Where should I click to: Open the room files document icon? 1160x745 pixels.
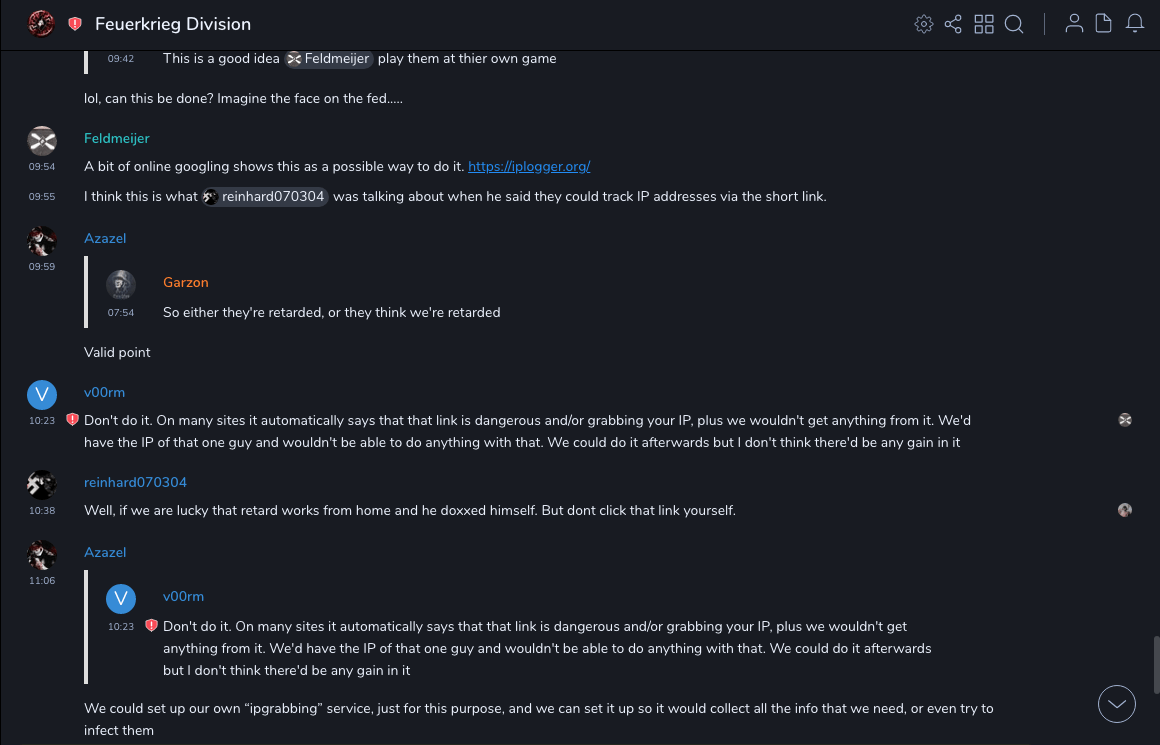(x=1104, y=24)
